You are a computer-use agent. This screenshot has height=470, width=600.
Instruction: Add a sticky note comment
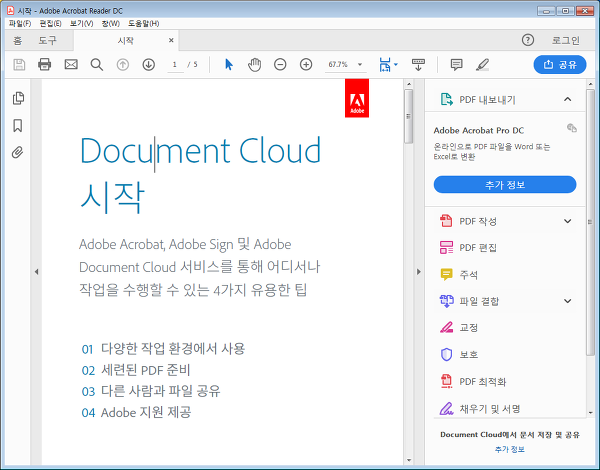[457, 64]
